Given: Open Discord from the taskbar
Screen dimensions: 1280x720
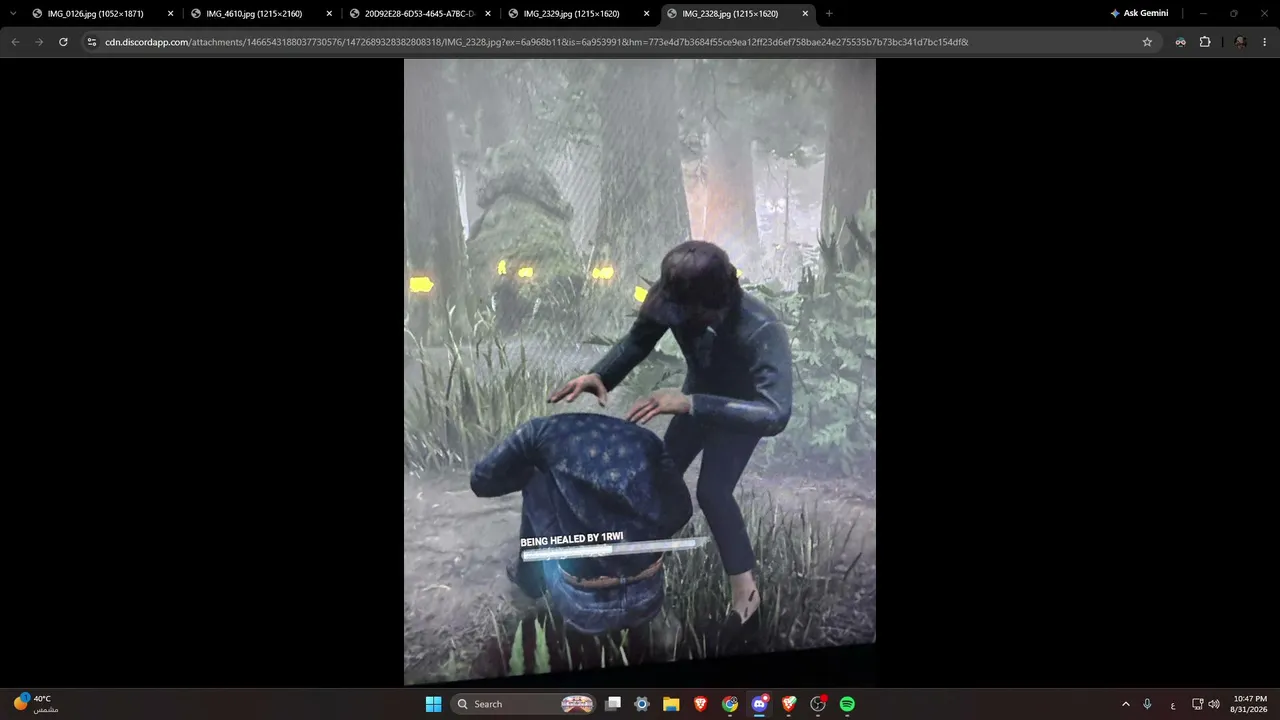Looking at the screenshot, I should [760, 704].
